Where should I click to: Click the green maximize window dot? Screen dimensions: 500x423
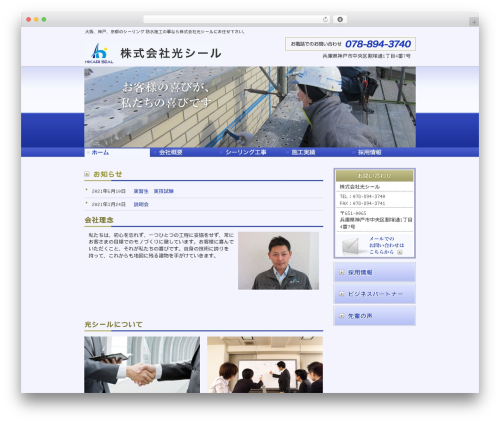[x=44, y=20]
